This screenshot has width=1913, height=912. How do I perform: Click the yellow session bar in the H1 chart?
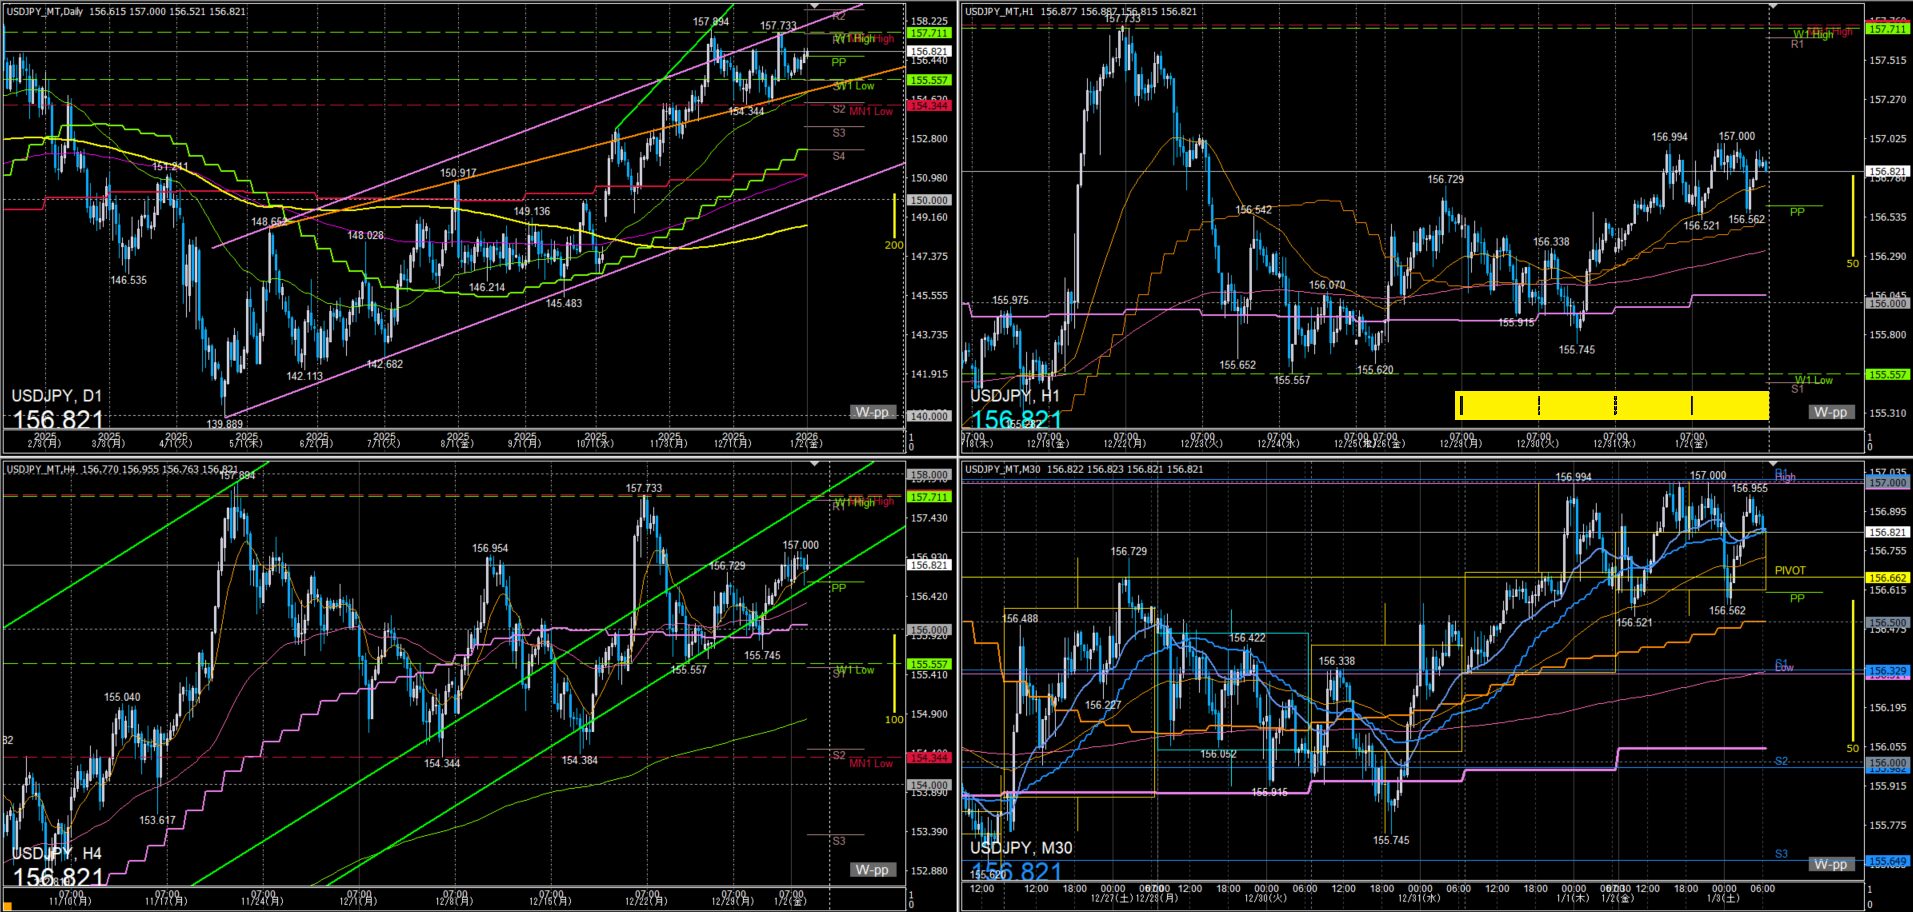(x=1611, y=405)
